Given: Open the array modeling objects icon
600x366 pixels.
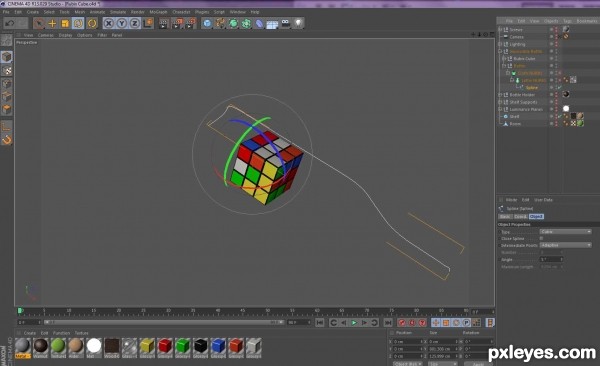Looking at the screenshot, I should point(246,23).
